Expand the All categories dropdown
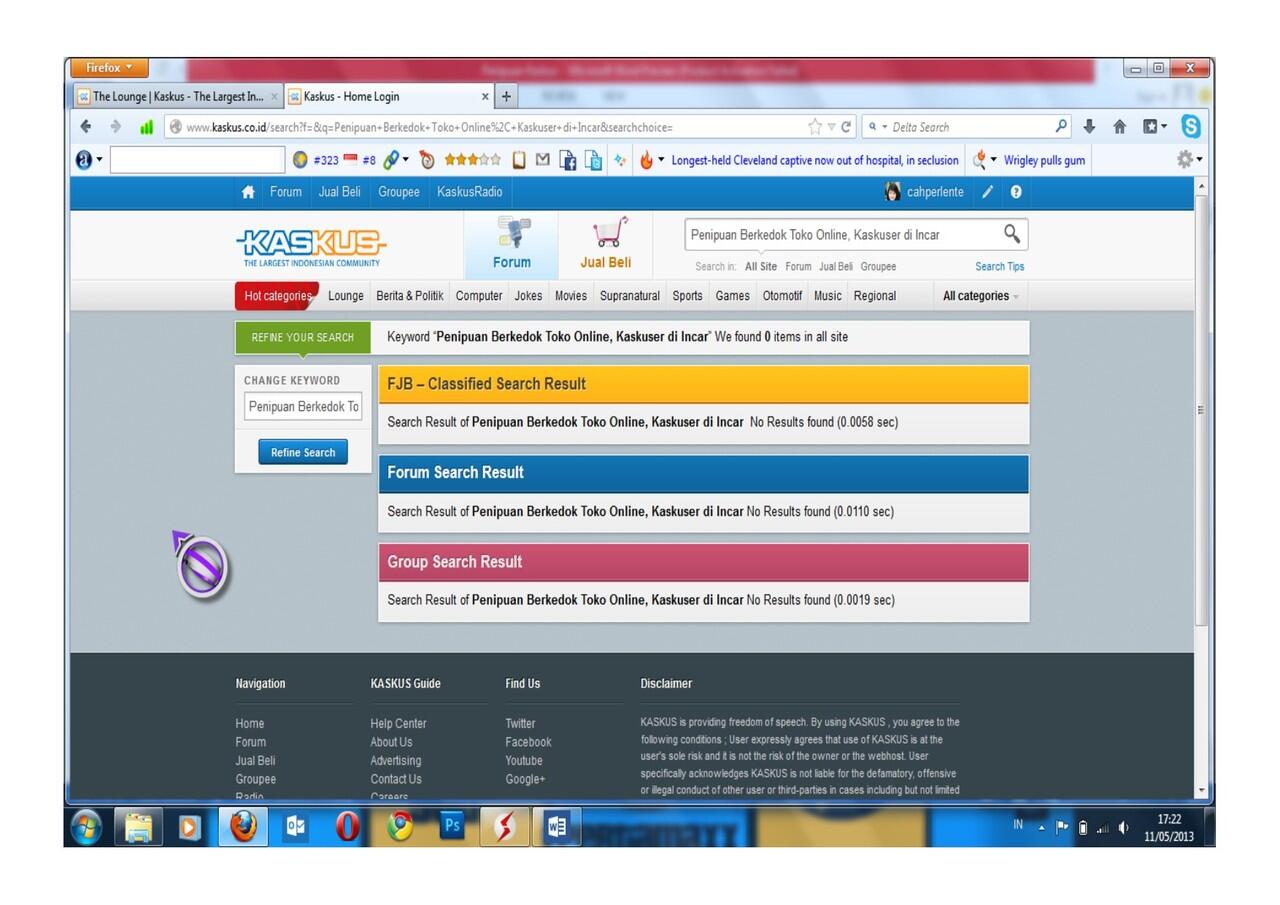 click(981, 296)
